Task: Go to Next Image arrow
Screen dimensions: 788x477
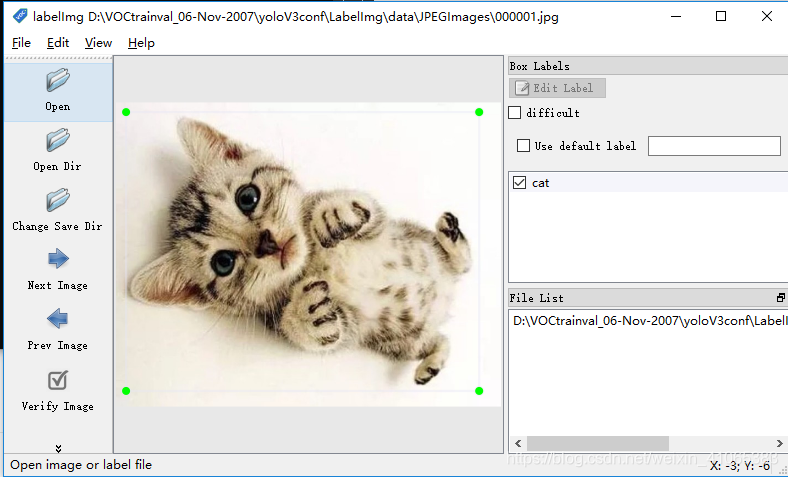Action: [58, 259]
